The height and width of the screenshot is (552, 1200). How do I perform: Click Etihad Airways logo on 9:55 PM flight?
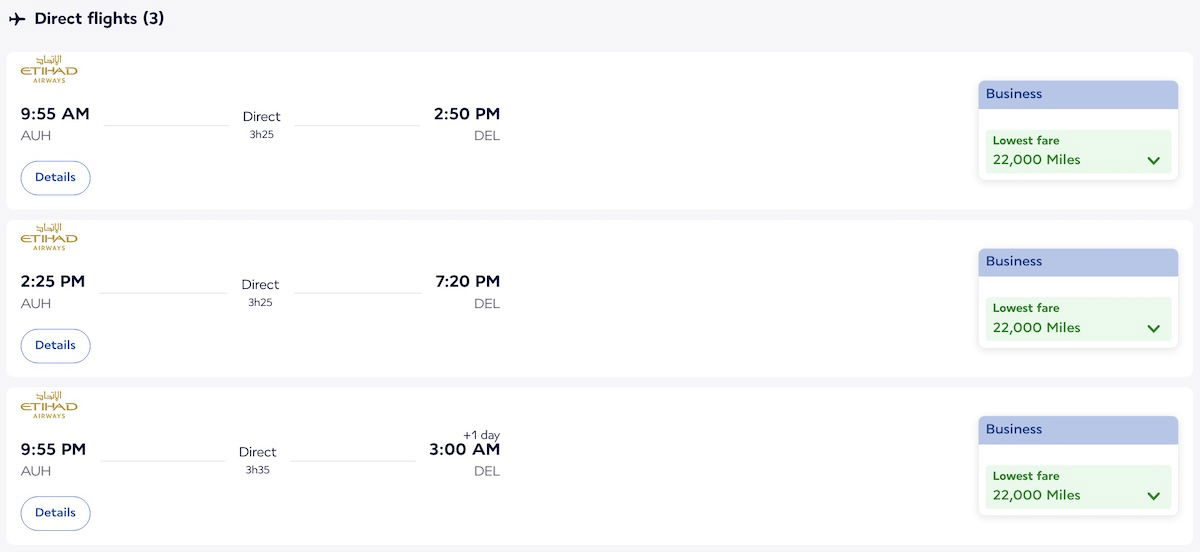coord(49,405)
